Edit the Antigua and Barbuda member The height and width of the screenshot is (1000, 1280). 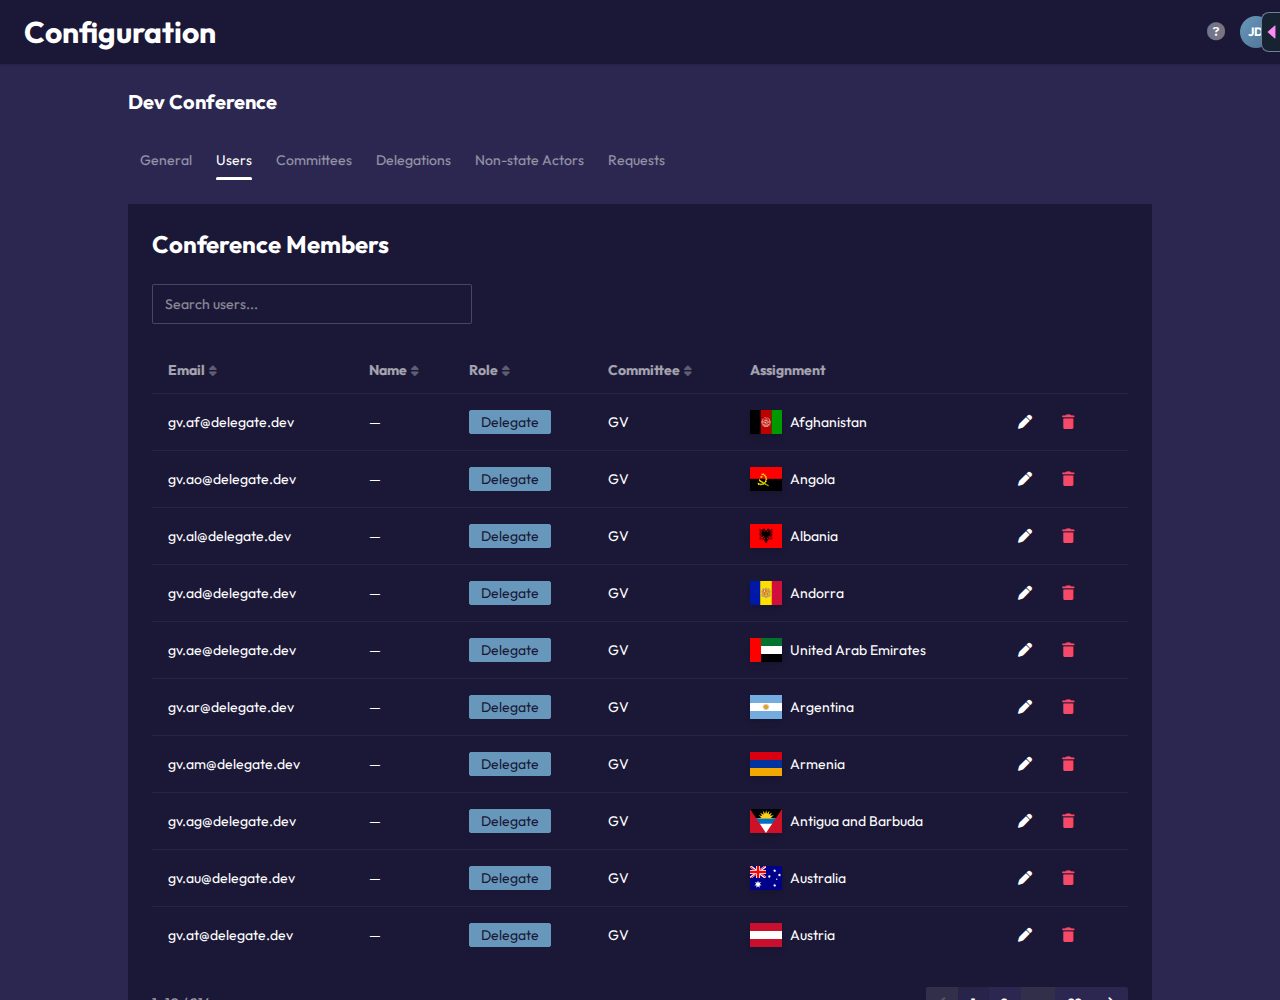point(1025,821)
